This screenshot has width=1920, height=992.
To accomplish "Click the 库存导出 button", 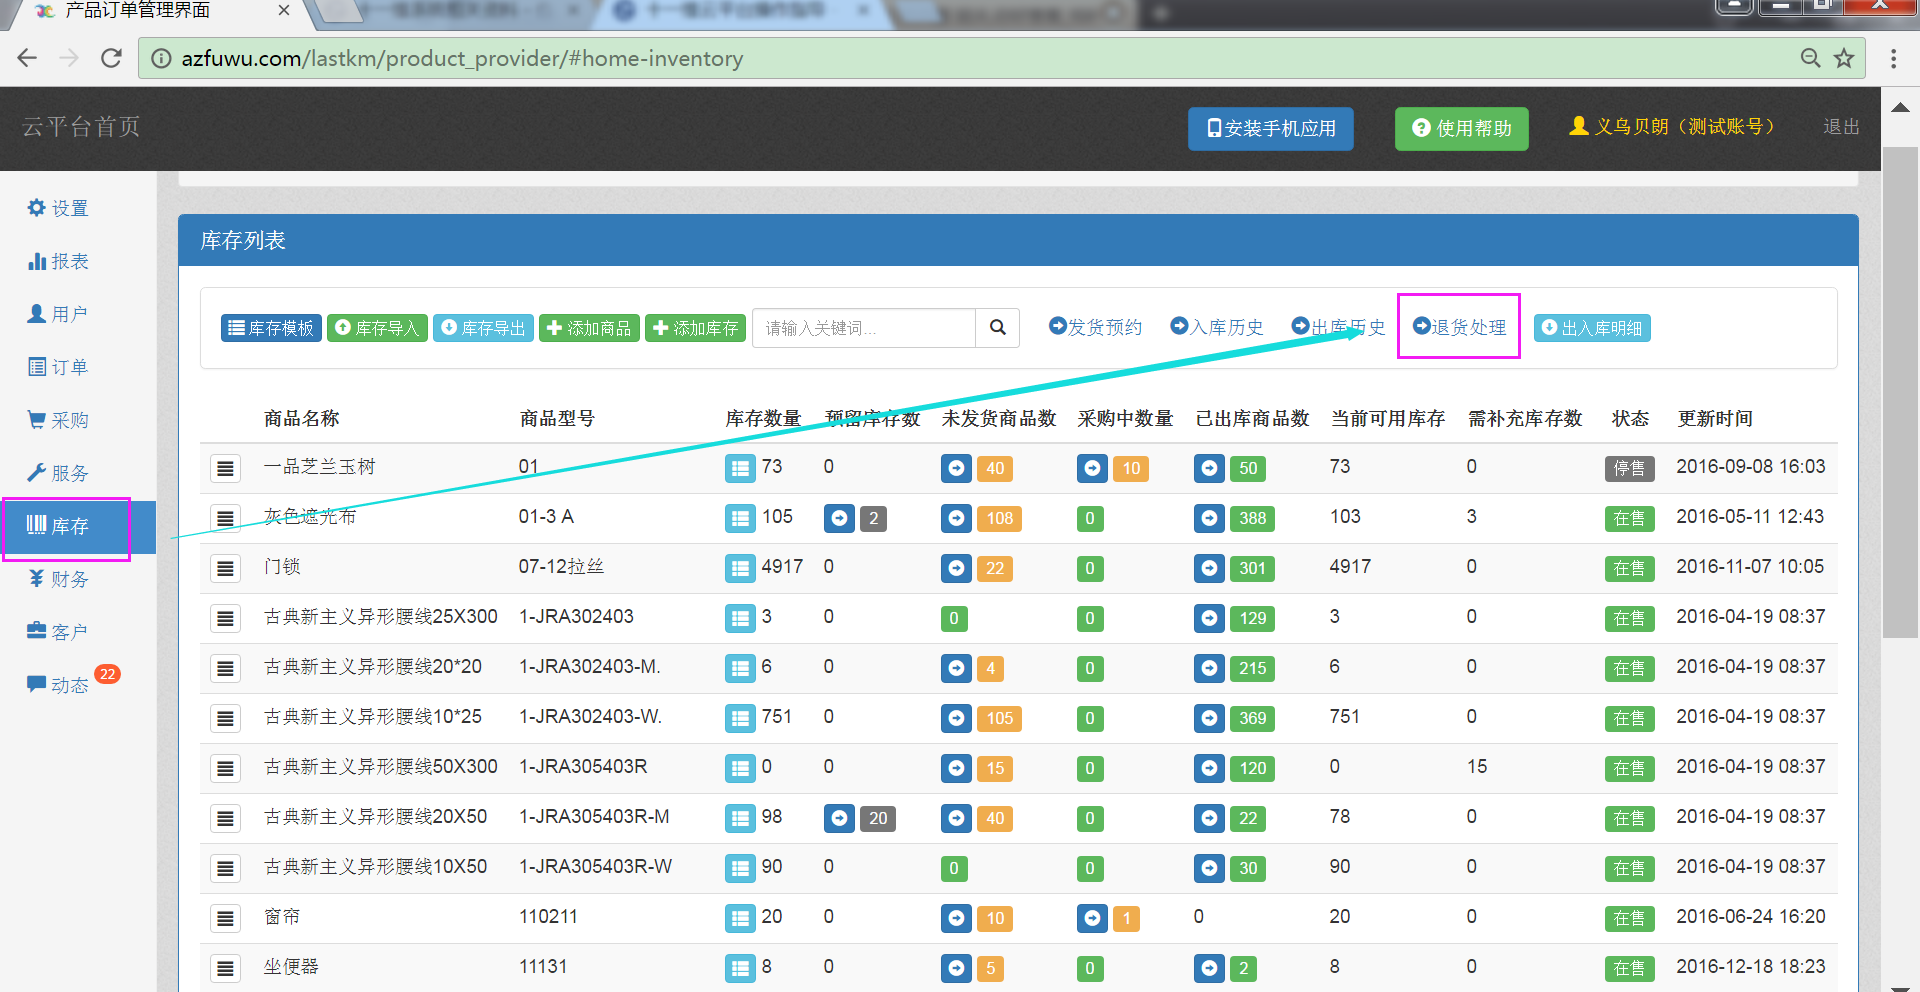I will point(483,328).
